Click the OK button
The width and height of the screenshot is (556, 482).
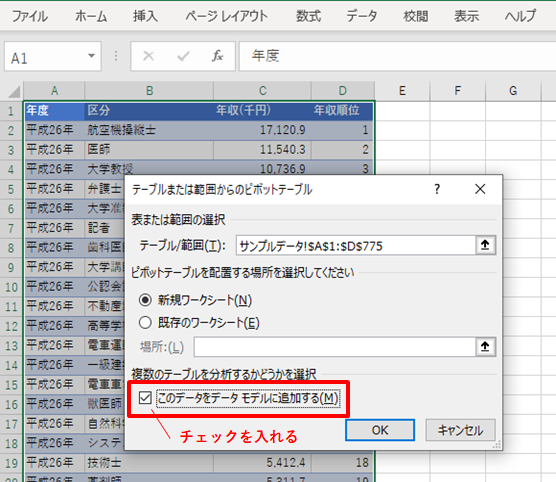pos(380,430)
